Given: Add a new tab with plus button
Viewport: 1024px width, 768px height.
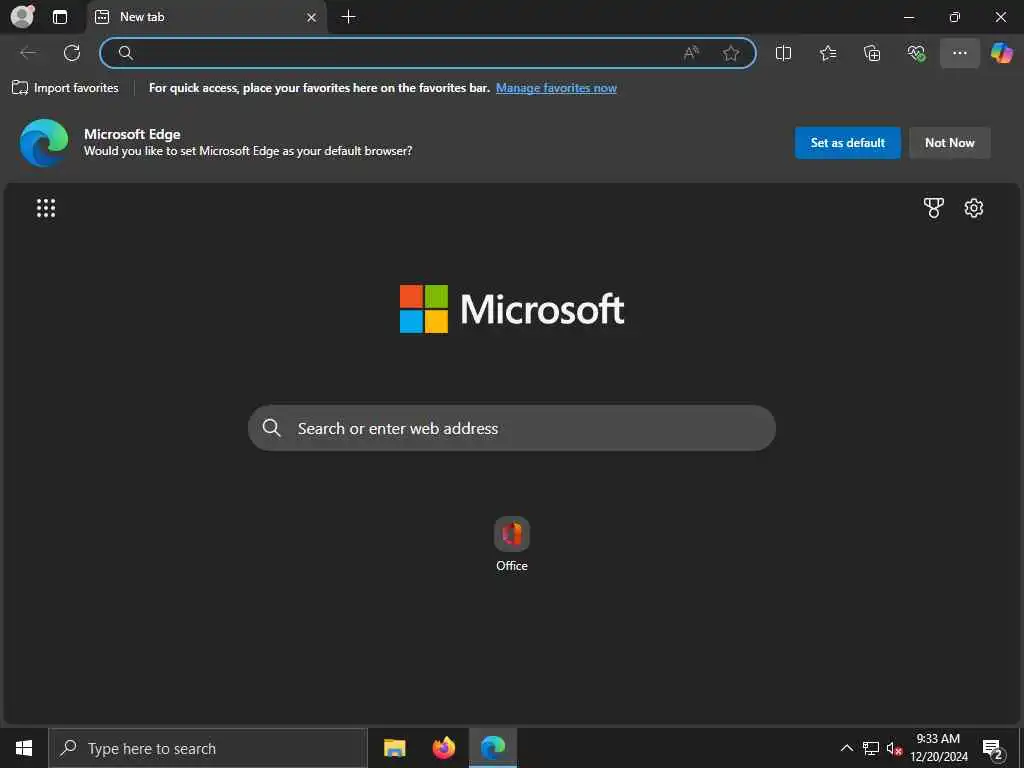Looking at the screenshot, I should pos(349,17).
